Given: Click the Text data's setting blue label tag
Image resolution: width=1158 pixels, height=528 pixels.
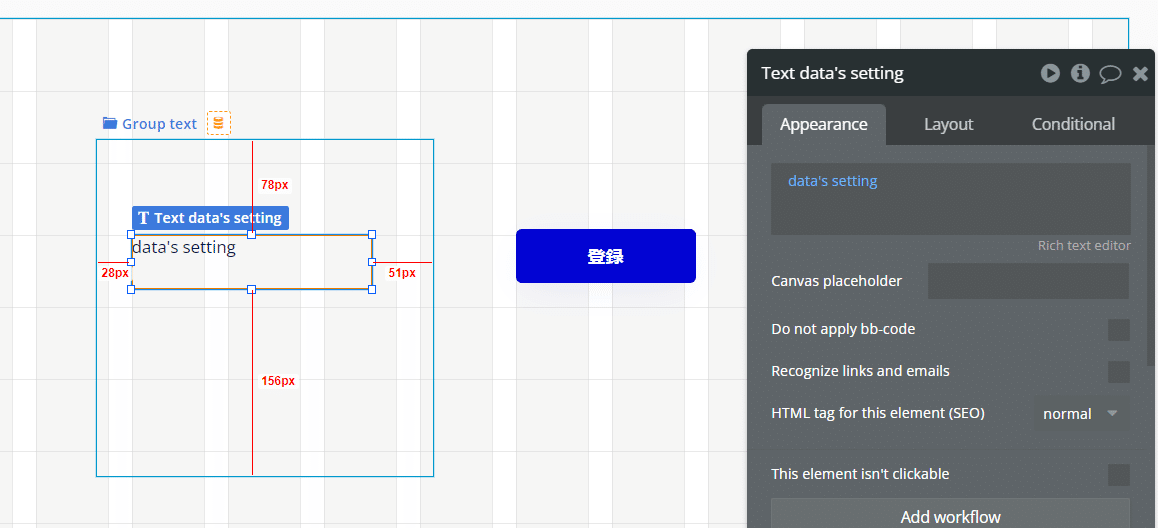Looking at the screenshot, I should (x=210, y=218).
